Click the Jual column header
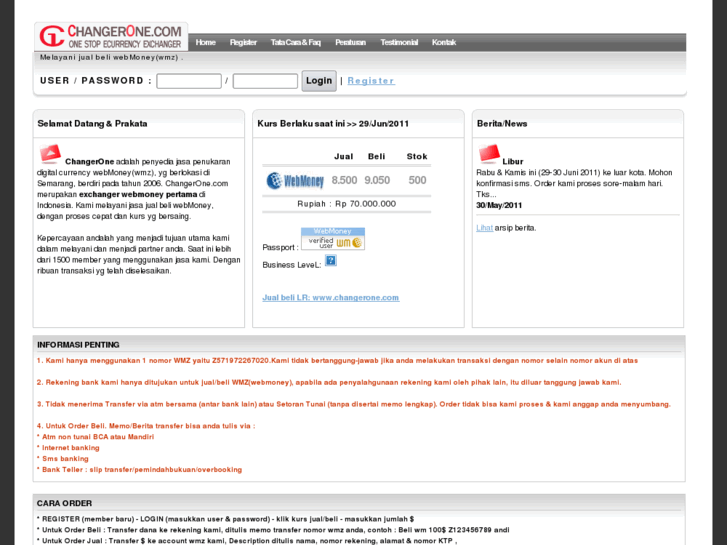 (344, 157)
